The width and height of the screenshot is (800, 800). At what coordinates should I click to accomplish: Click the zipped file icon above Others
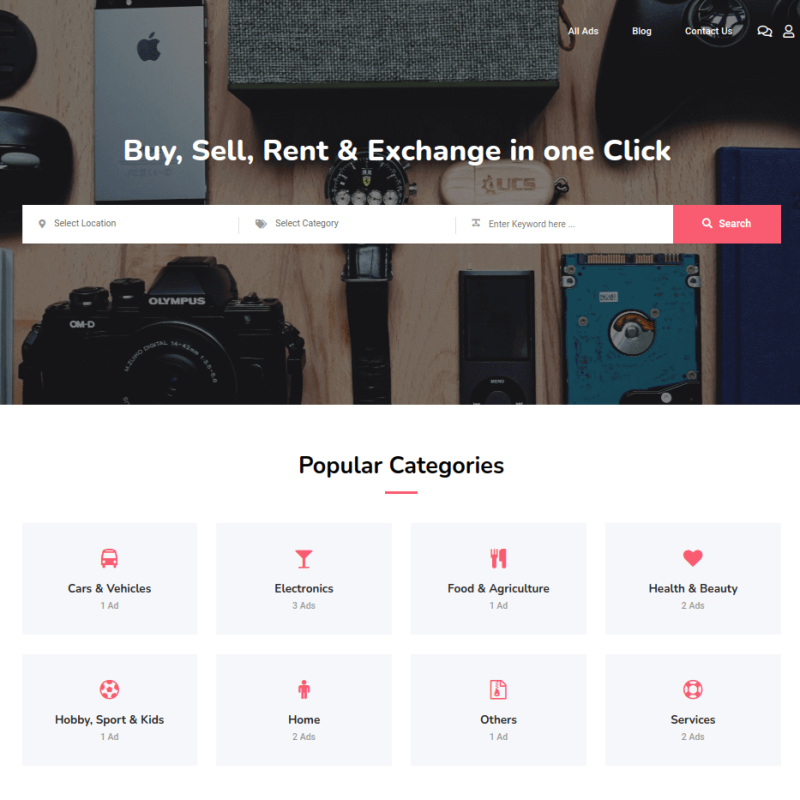[x=498, y=689]
